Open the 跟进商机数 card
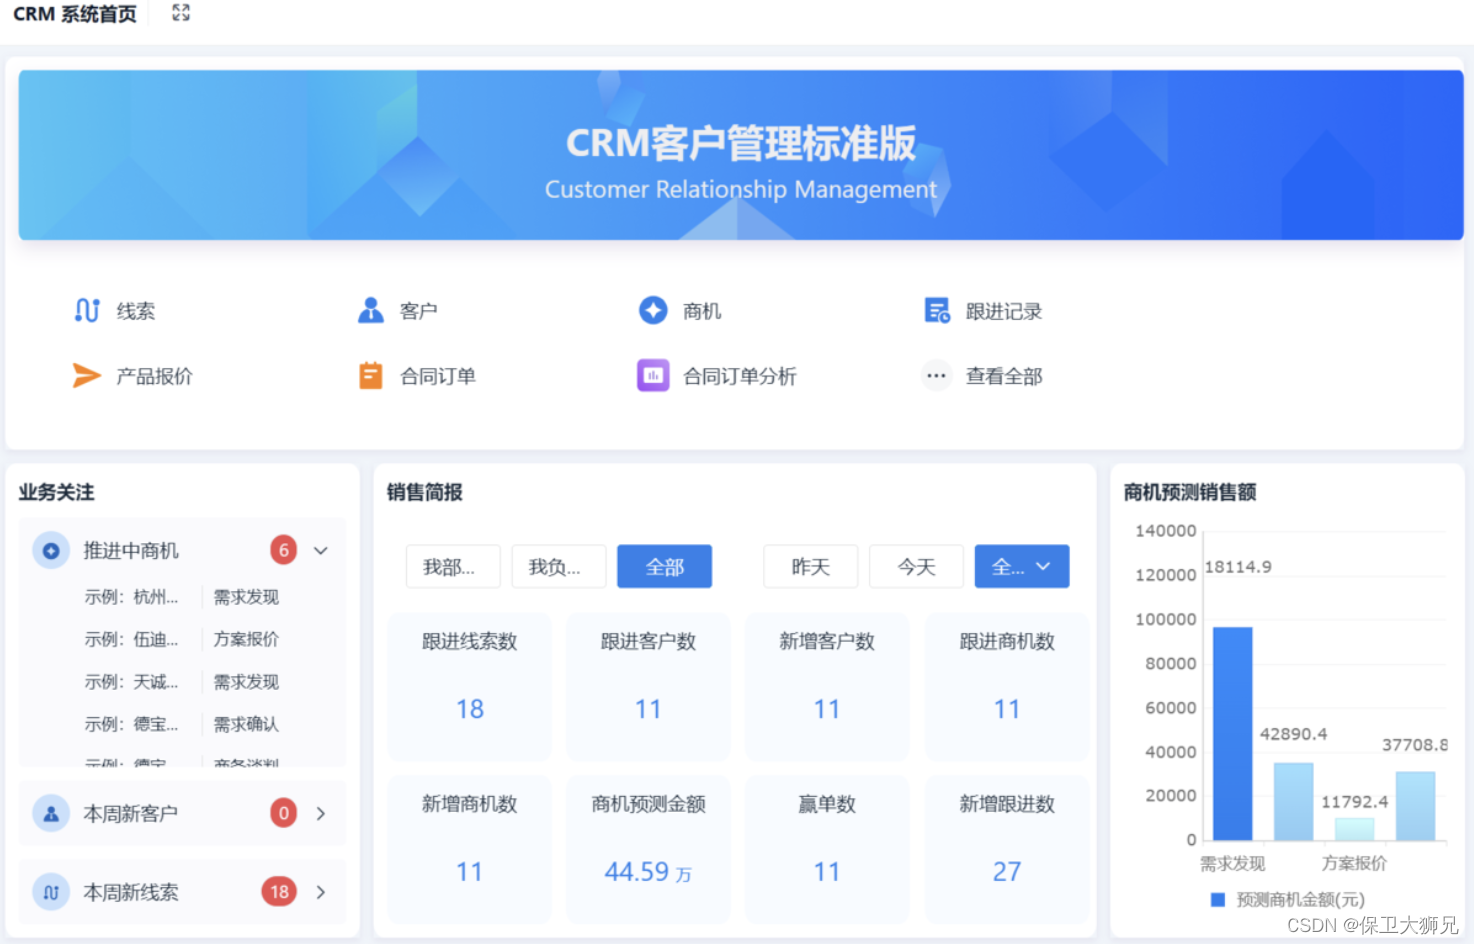The height and width of the screenshot is (944, 1474). click(x=1007, y=686)
